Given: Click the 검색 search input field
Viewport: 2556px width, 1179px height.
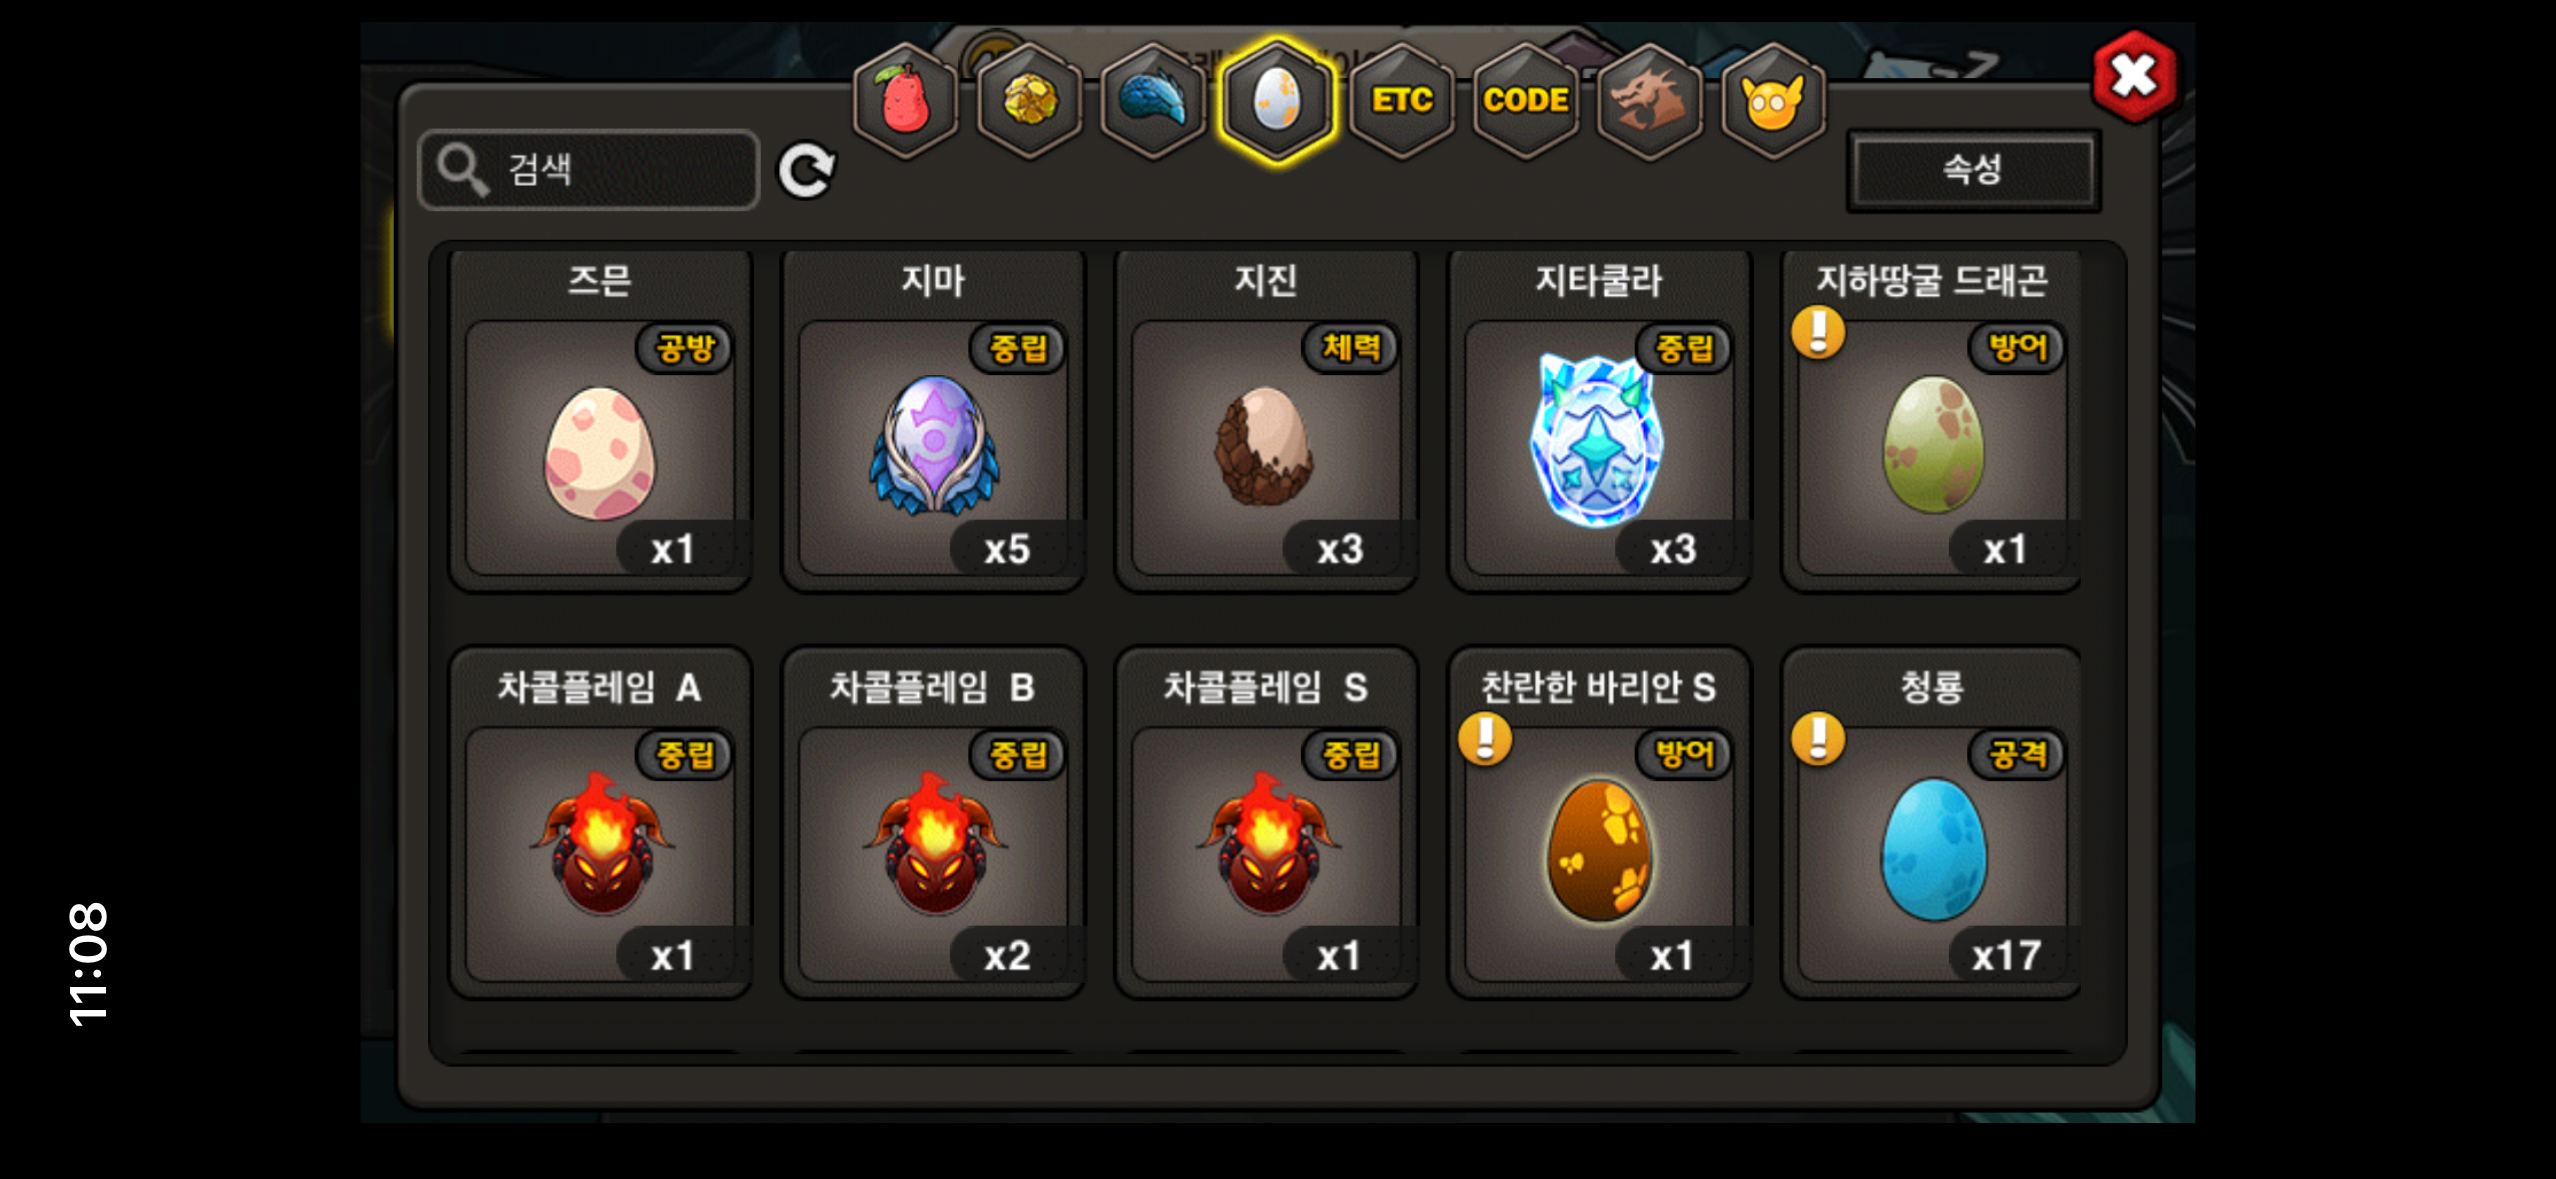Looking at the screenshot, I should 589,170.
